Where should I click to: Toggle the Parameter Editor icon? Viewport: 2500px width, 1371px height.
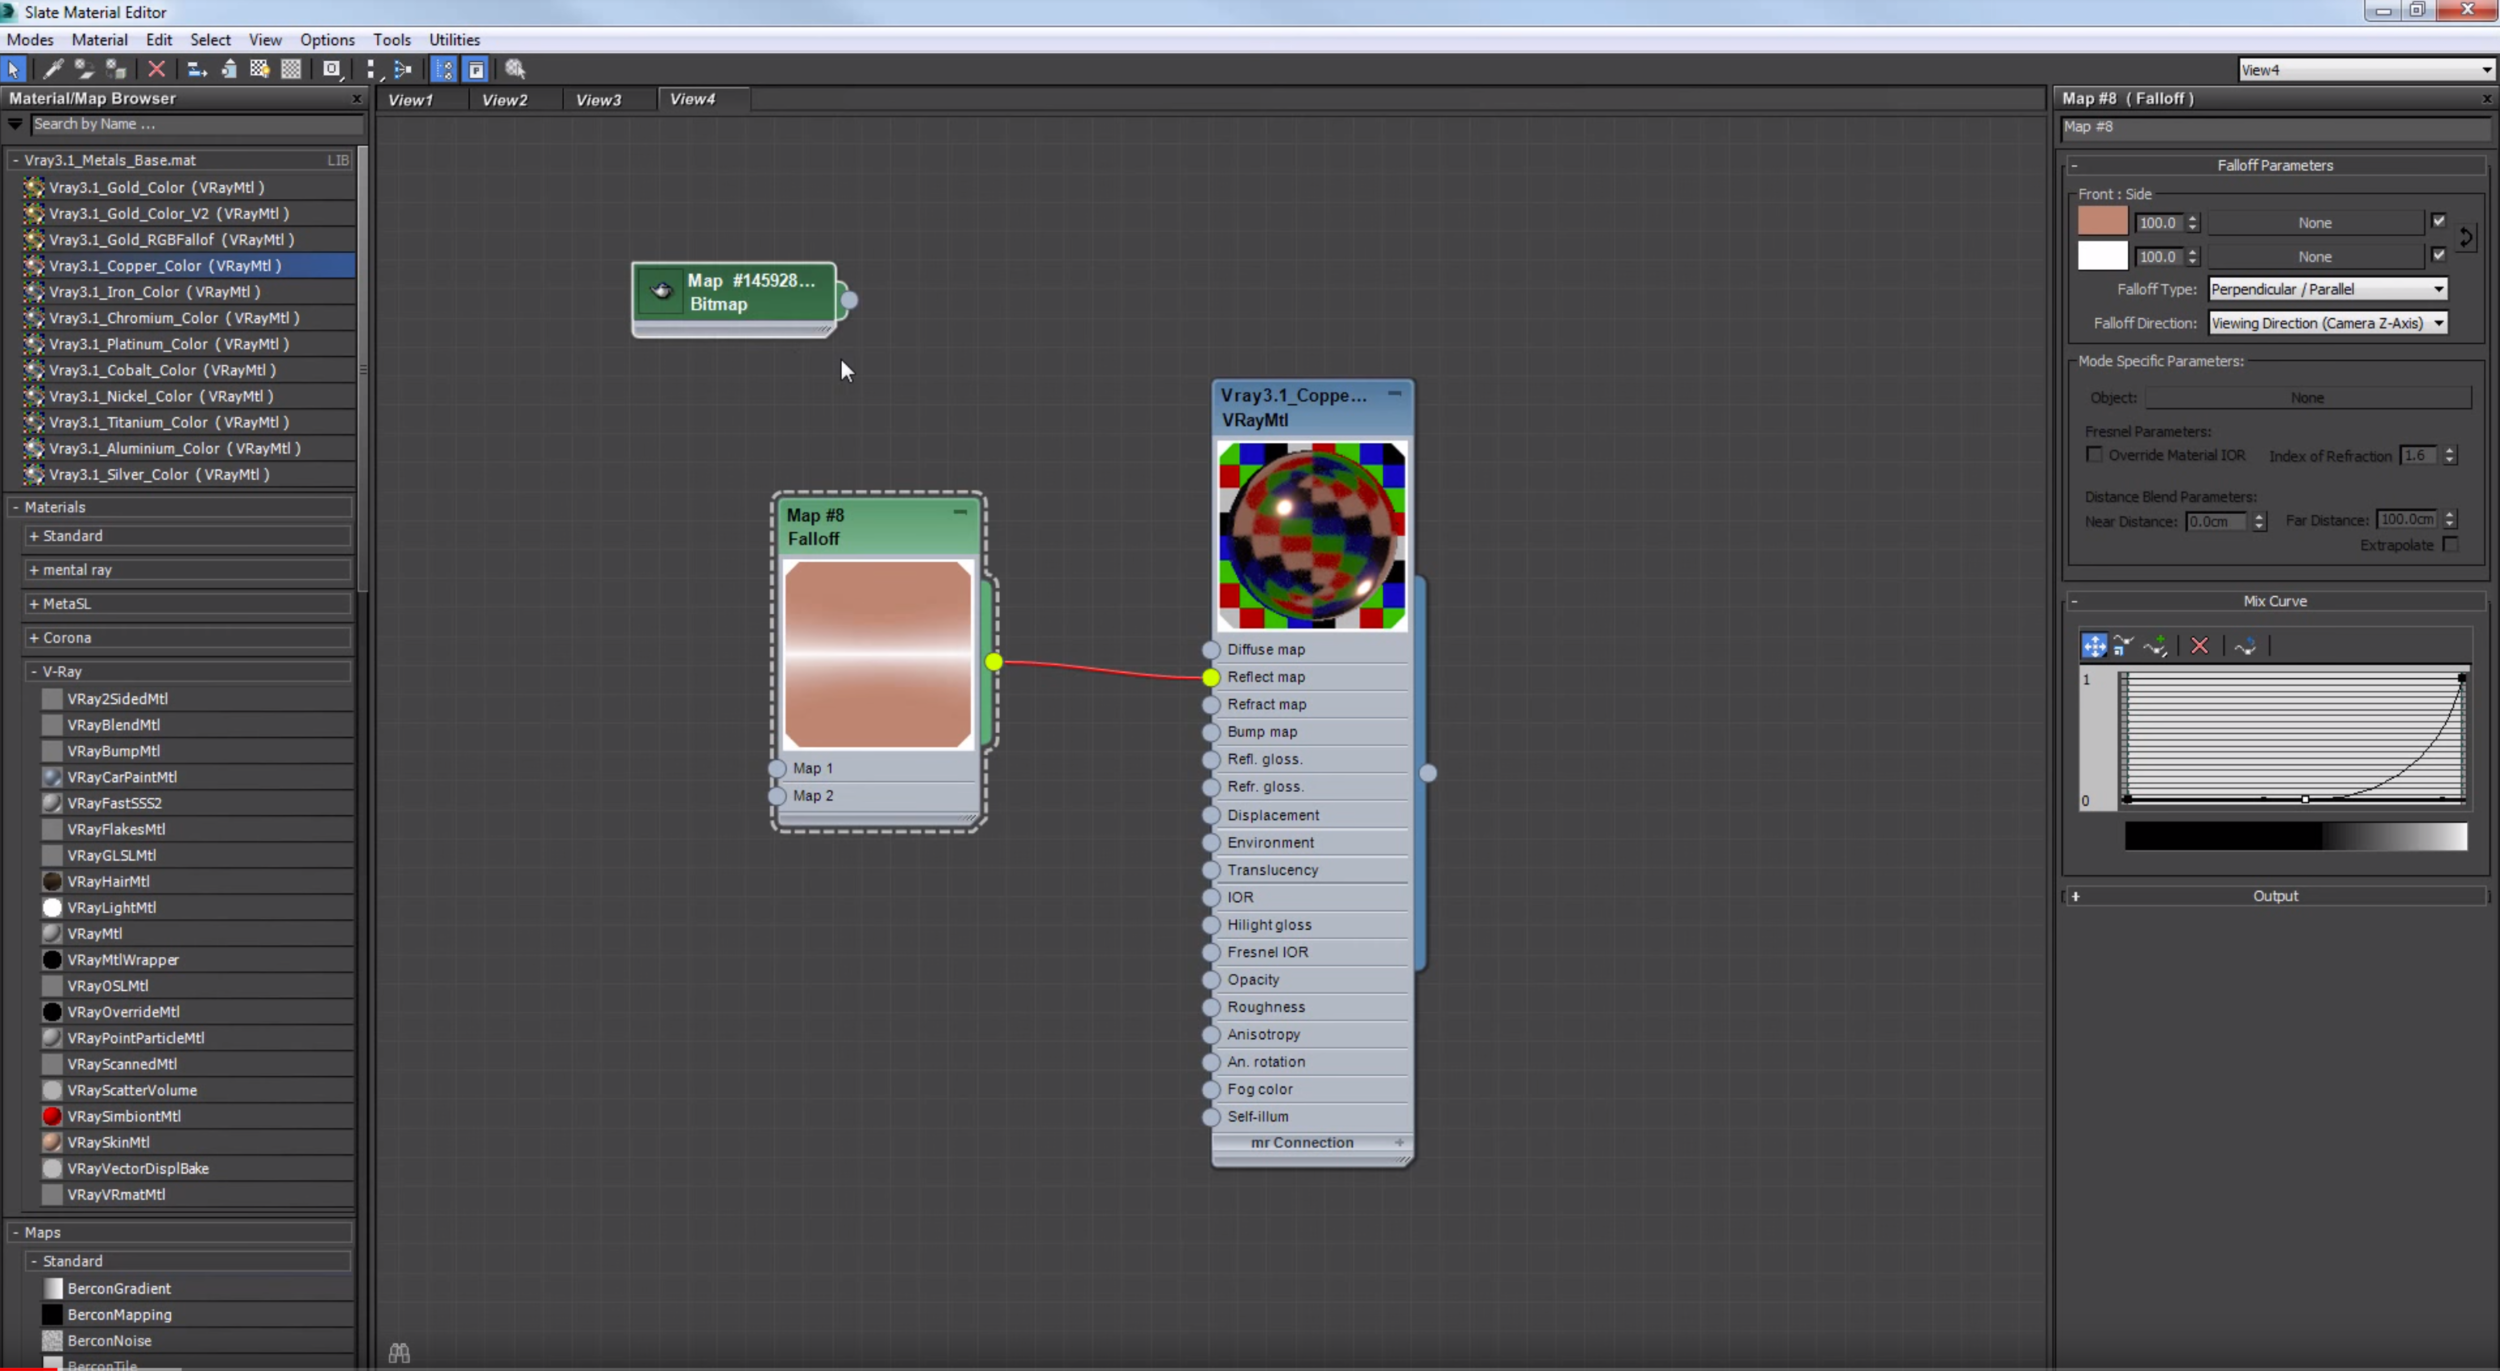point(477,69)
